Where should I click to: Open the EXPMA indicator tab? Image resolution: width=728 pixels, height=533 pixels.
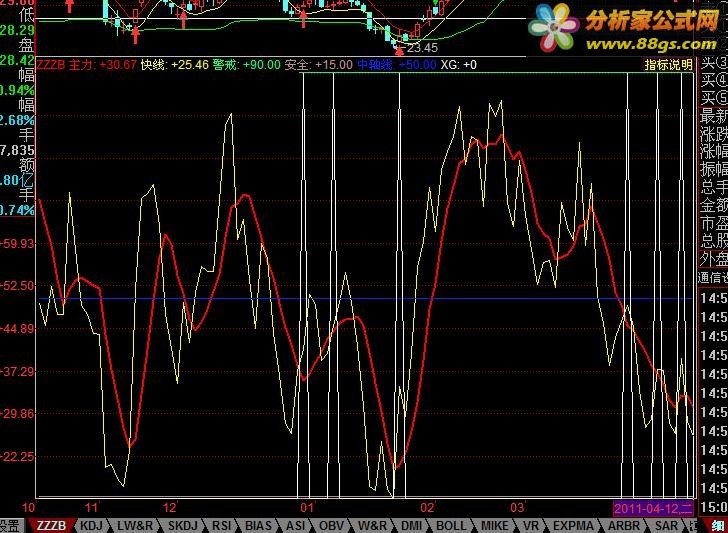click(573, 526)
